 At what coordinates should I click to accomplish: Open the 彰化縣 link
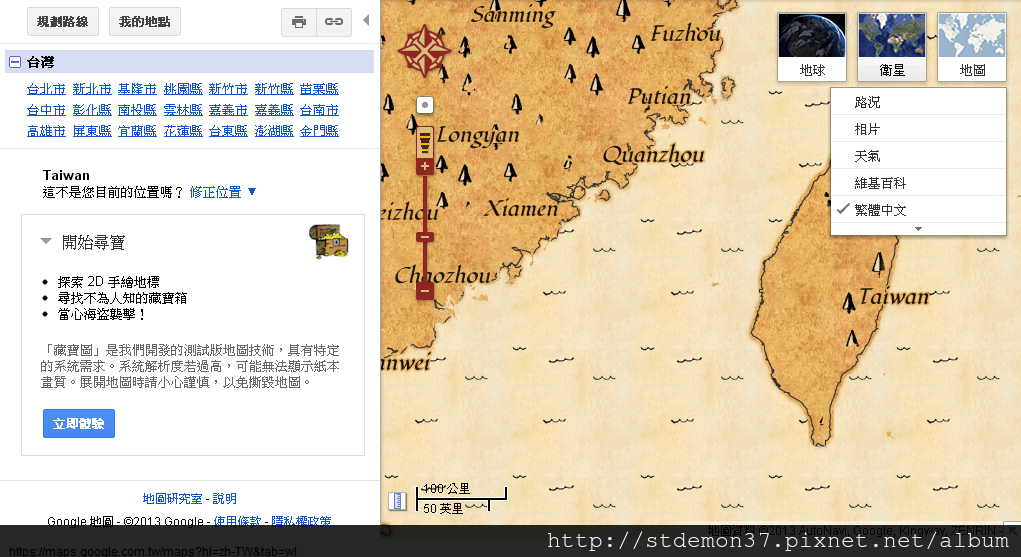pyautogui.click(x=92, y=109)
